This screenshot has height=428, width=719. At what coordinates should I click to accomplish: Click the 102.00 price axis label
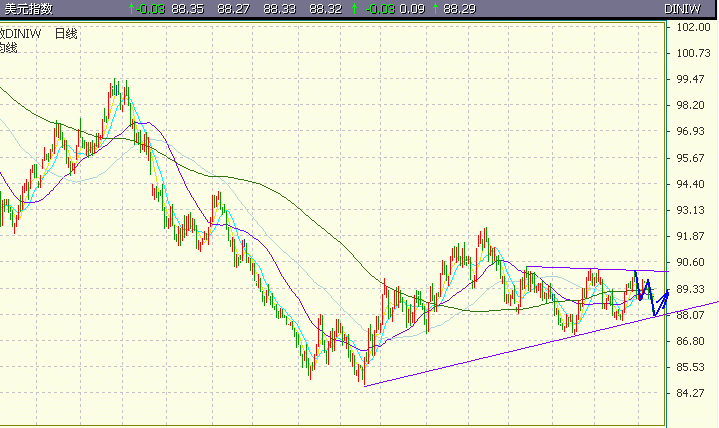(693, 27)
